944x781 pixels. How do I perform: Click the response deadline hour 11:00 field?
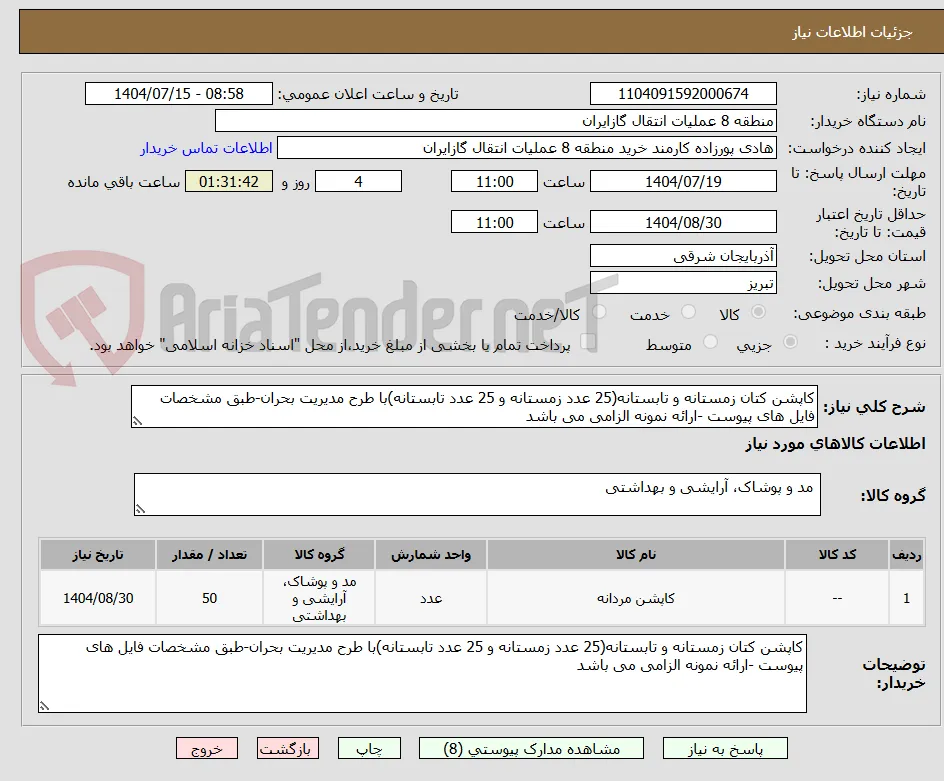[x=494, y=181]
